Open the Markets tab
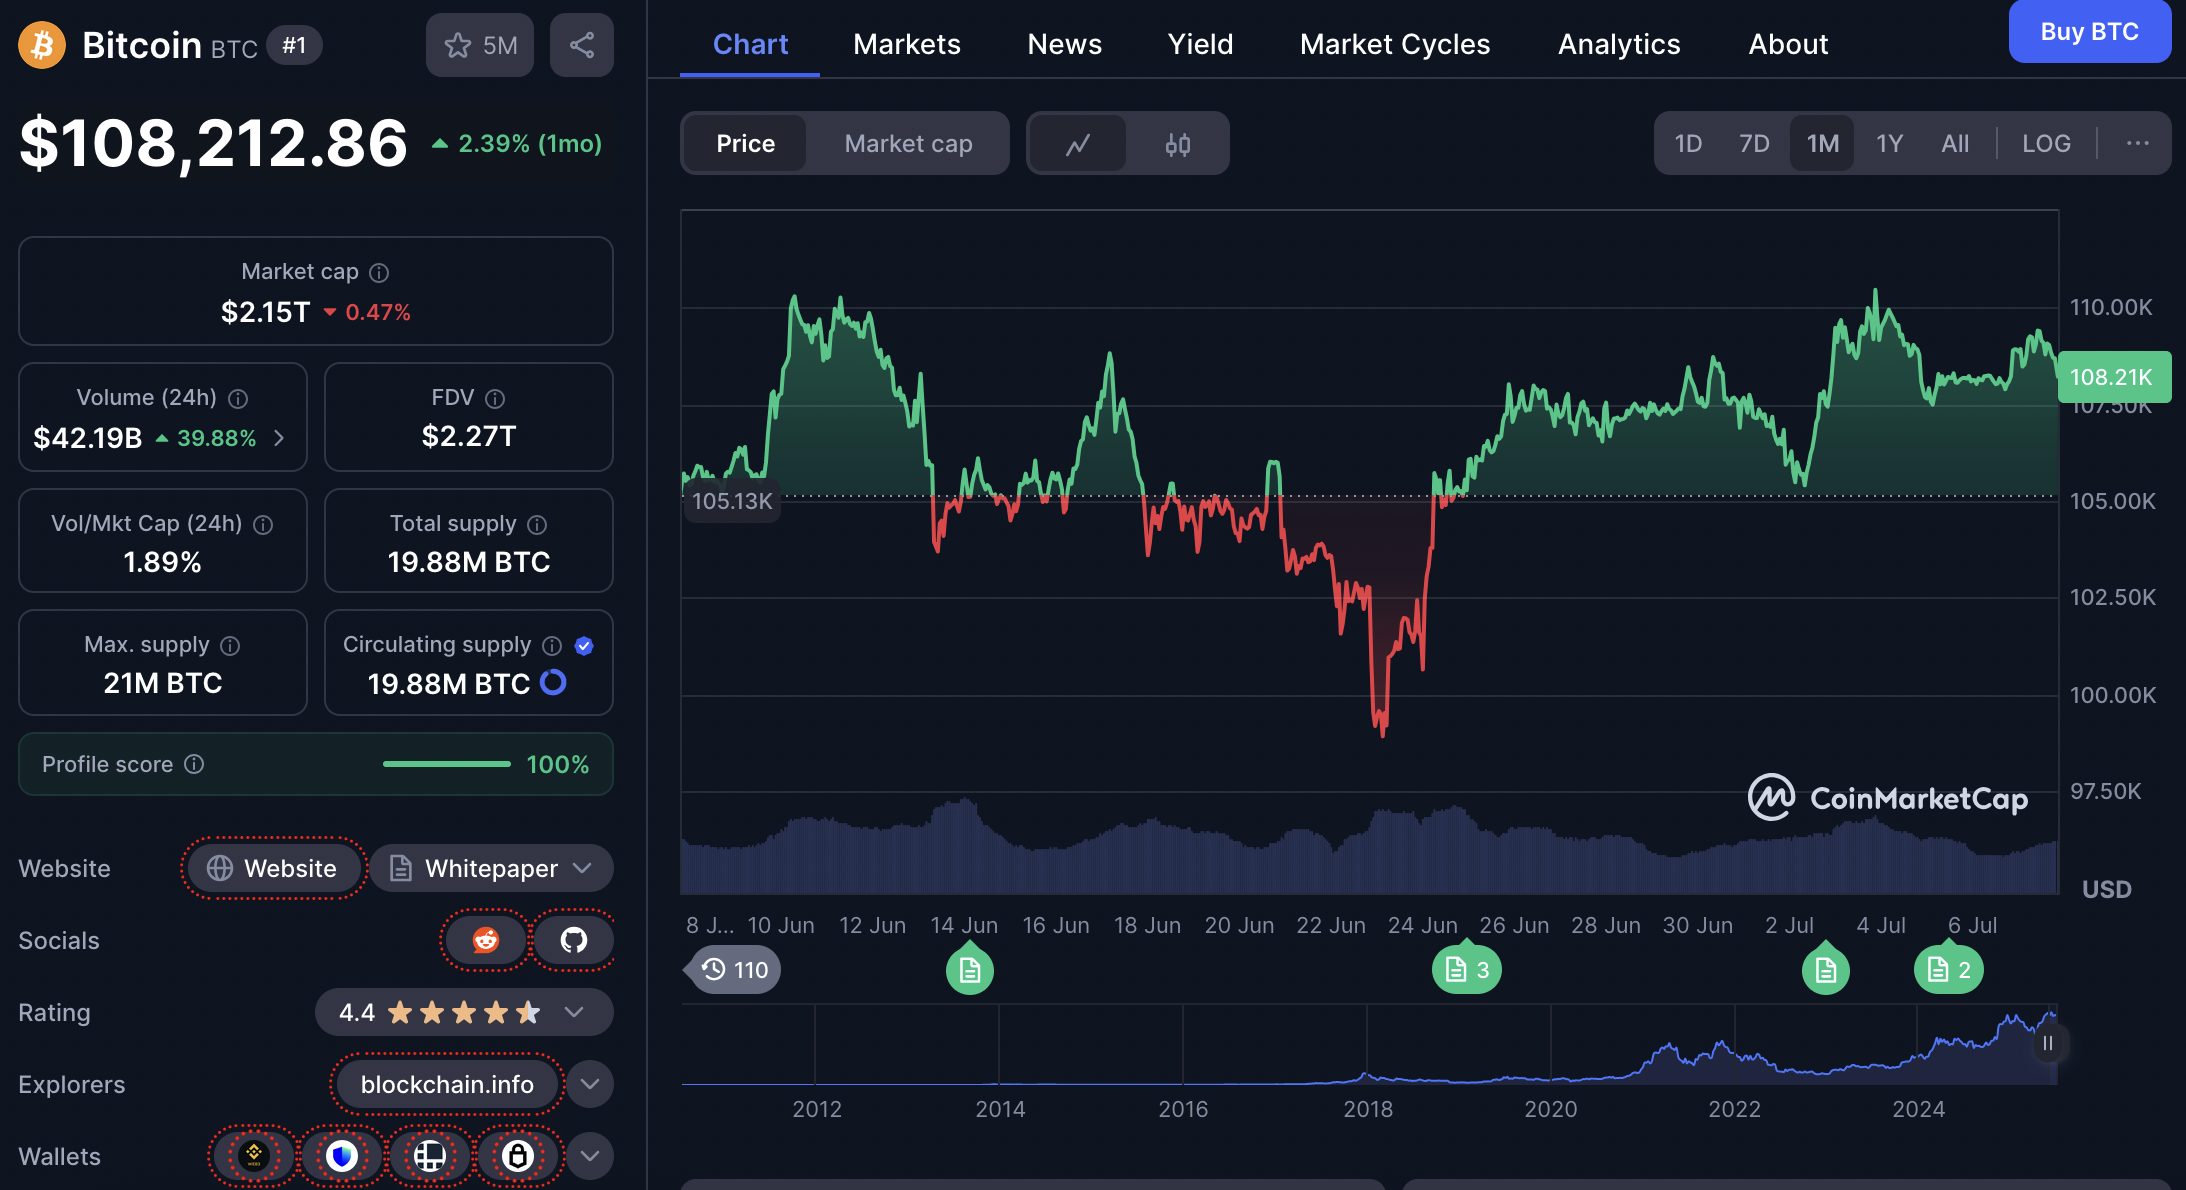Viewport: 2186px width, 1190px height. click(907, 44)
